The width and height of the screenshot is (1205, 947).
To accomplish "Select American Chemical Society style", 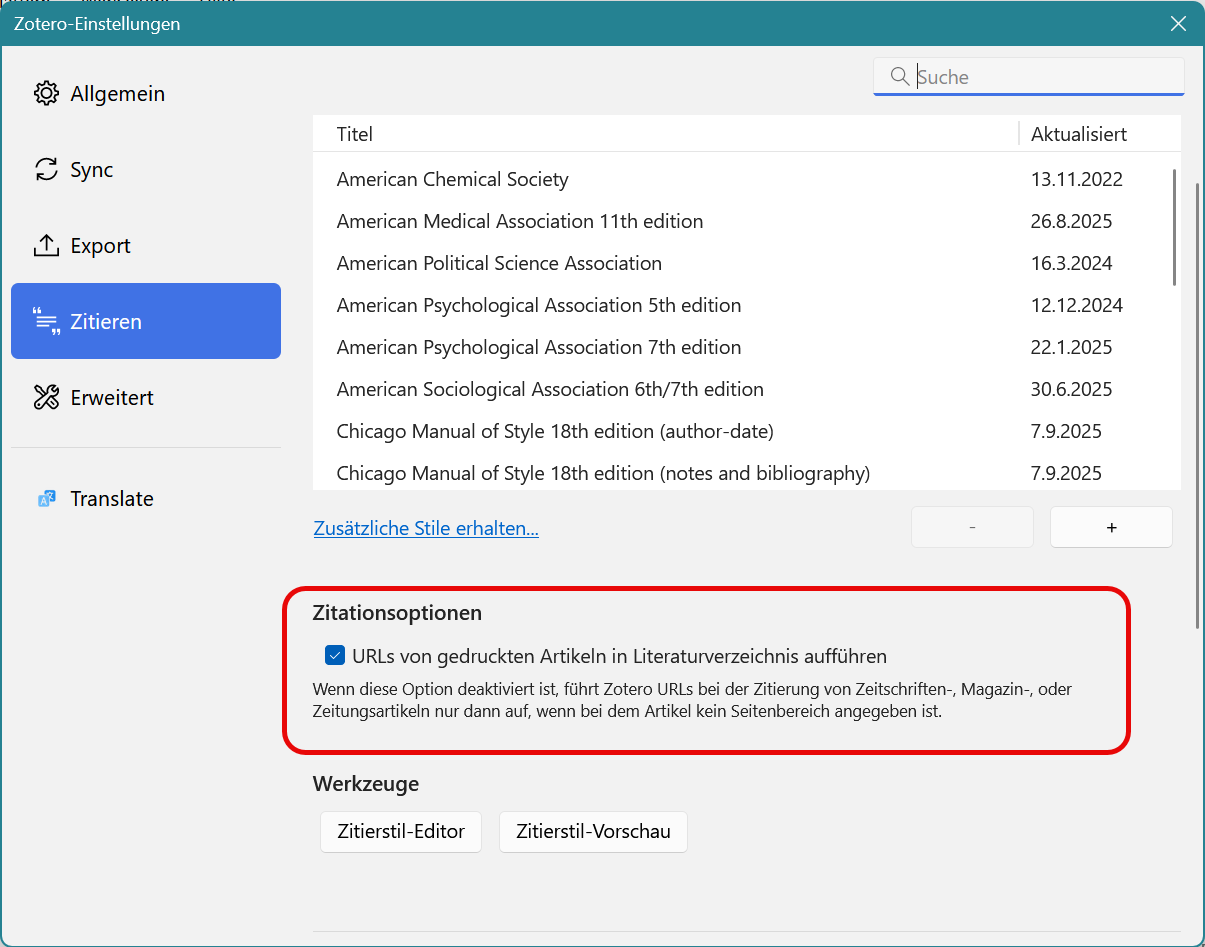I will pos(746,180).
